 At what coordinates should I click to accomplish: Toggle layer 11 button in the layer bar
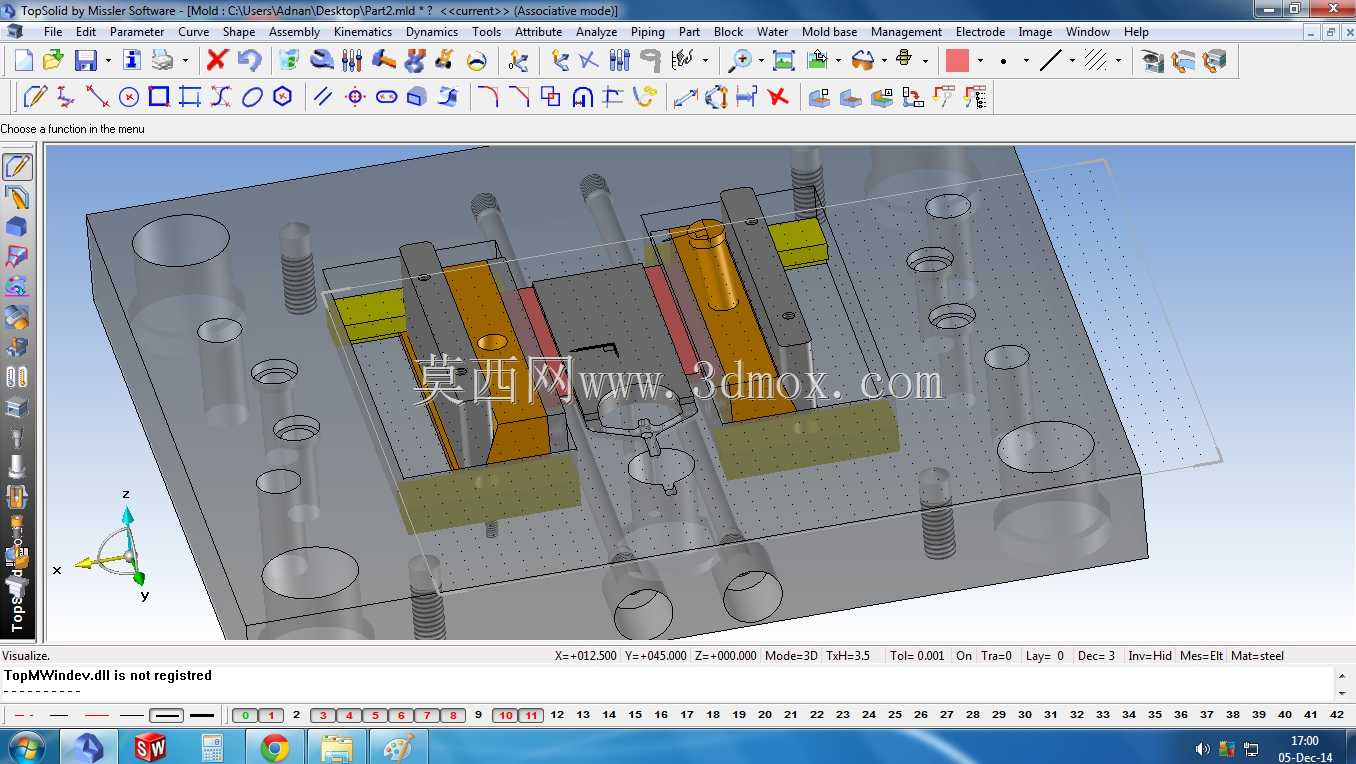(x=531, y=715)
